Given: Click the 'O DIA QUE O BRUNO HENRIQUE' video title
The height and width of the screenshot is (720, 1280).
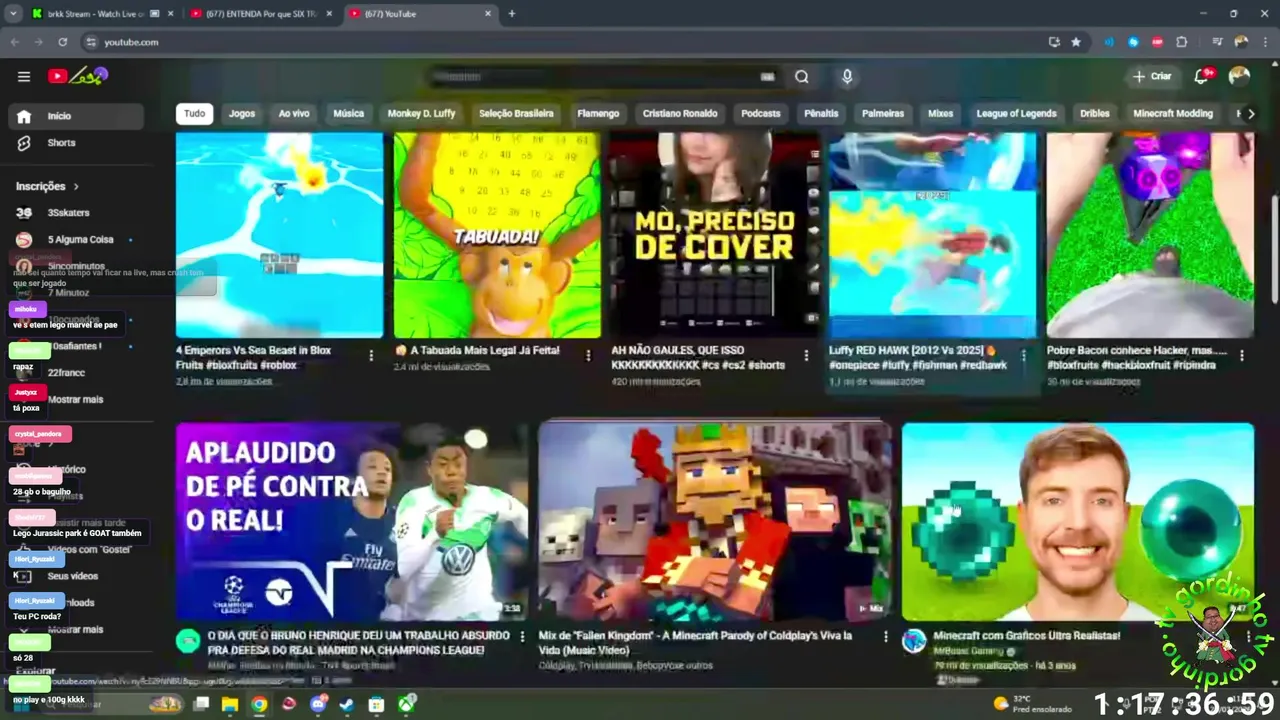Looking at the screenshot, I should point(358,643).
